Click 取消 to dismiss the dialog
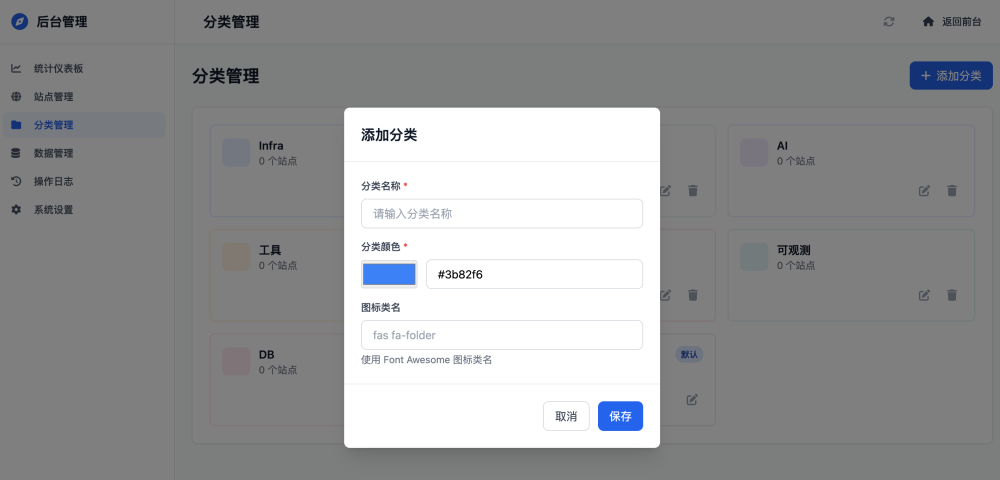Image resolution: width=1000 pixels, height=480 pixels. point(566,416)
